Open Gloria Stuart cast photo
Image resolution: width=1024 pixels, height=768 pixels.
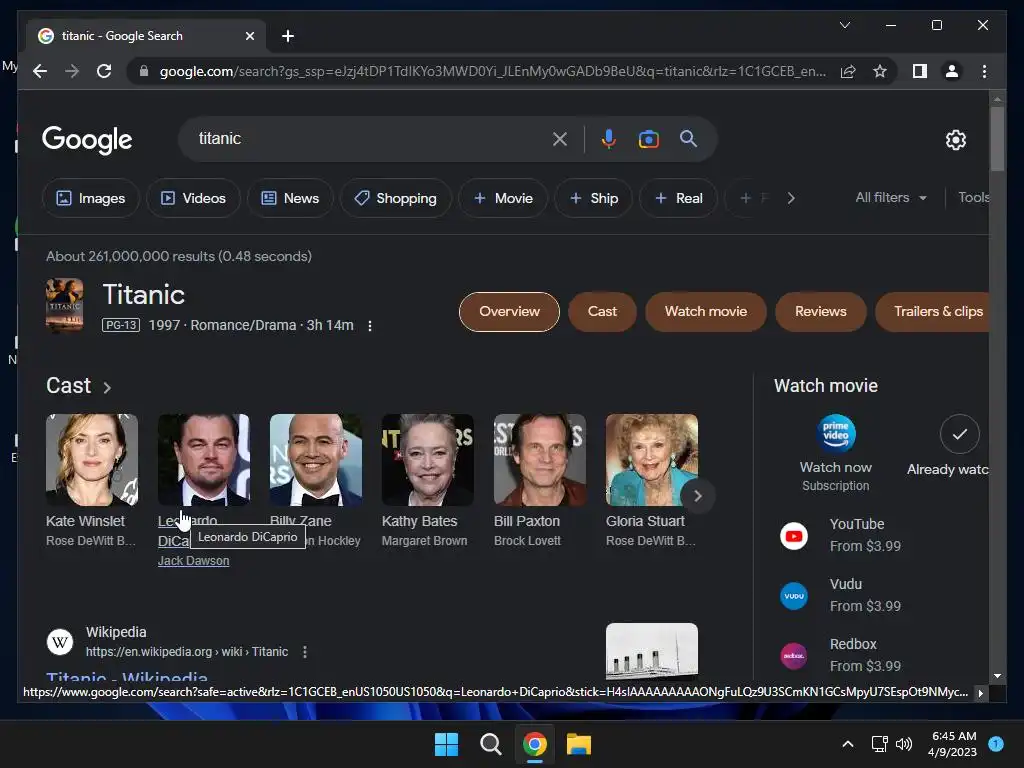pos(652,460)
